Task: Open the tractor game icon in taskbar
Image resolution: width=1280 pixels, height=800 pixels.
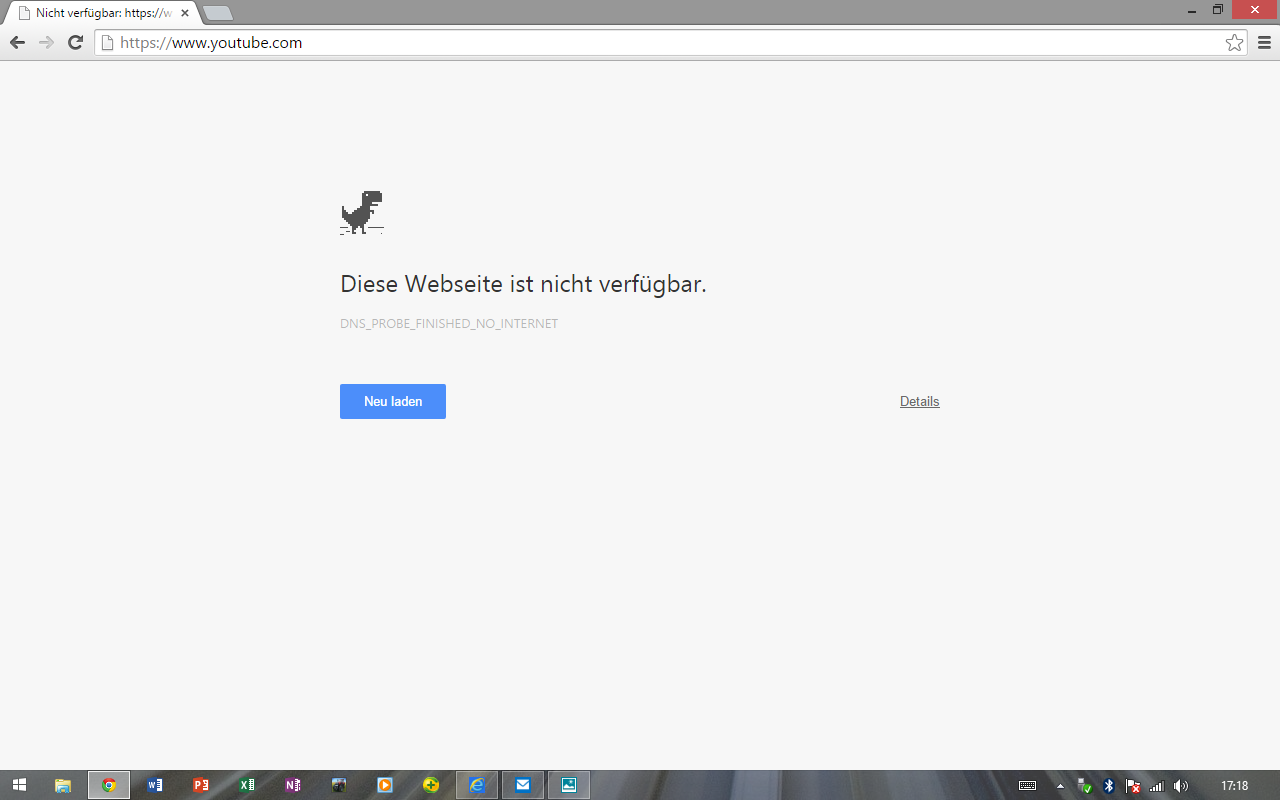Action: (x=339, y=785)
